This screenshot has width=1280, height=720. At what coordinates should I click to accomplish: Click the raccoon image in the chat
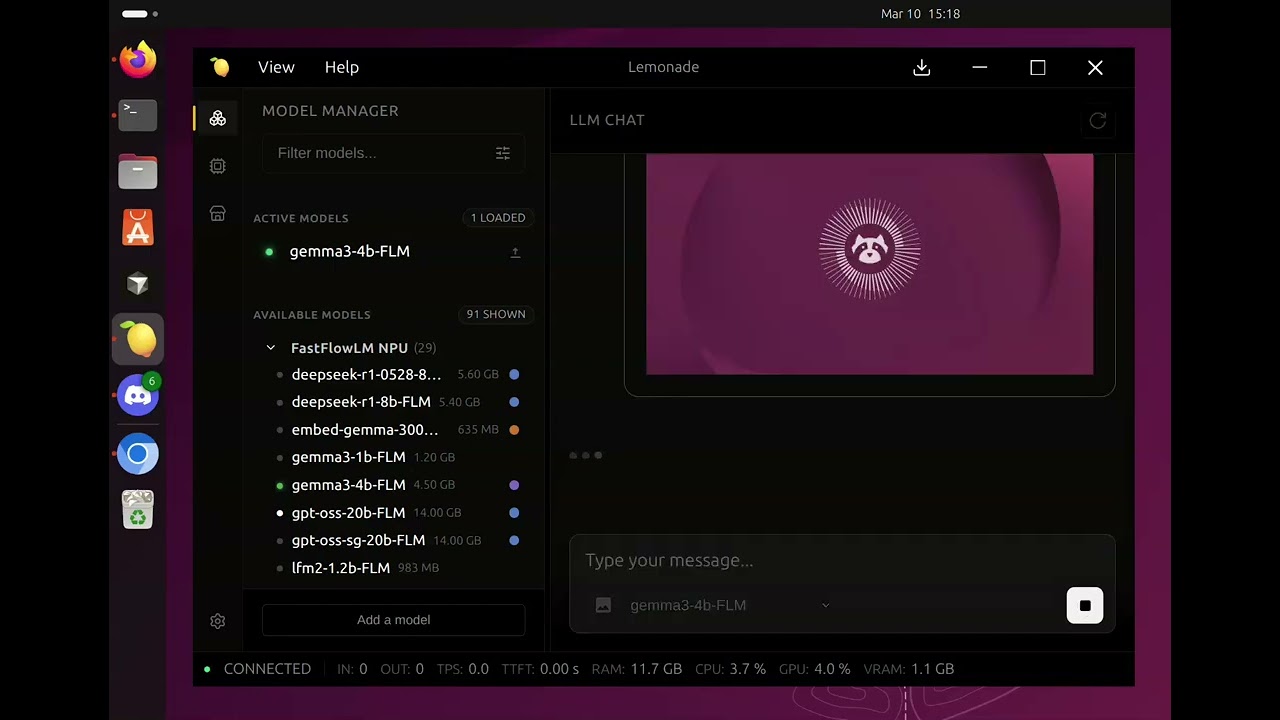pos(870,264)
